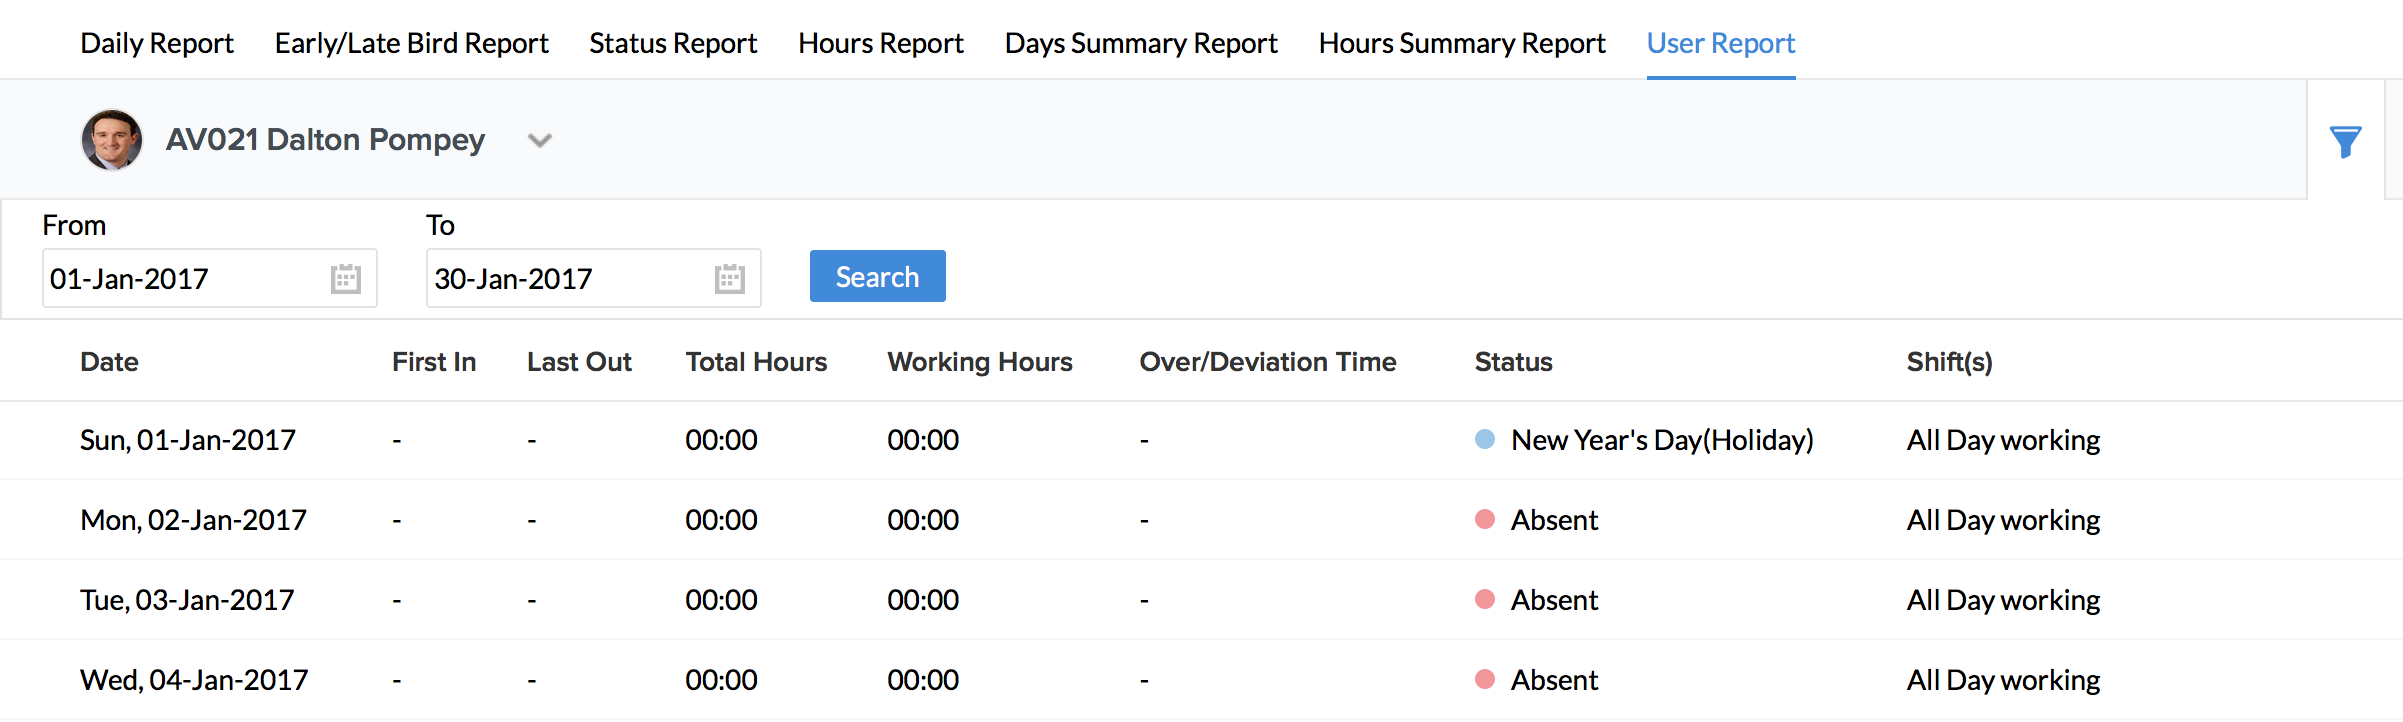Click Dalton Pompey's profile photo
The image size is (2403, 722).
(x=112, y=140)
